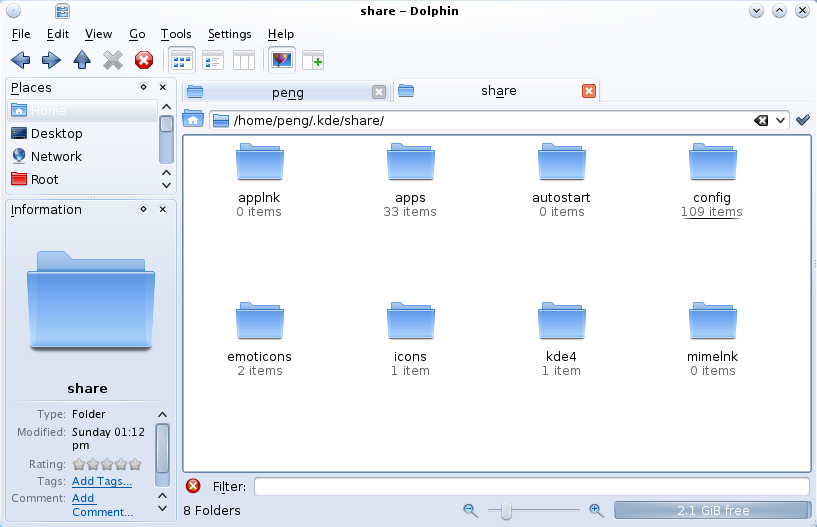Expand the window menu icon in title bar
Viewport: 817px width, 527px height.
tap(62, 11)
